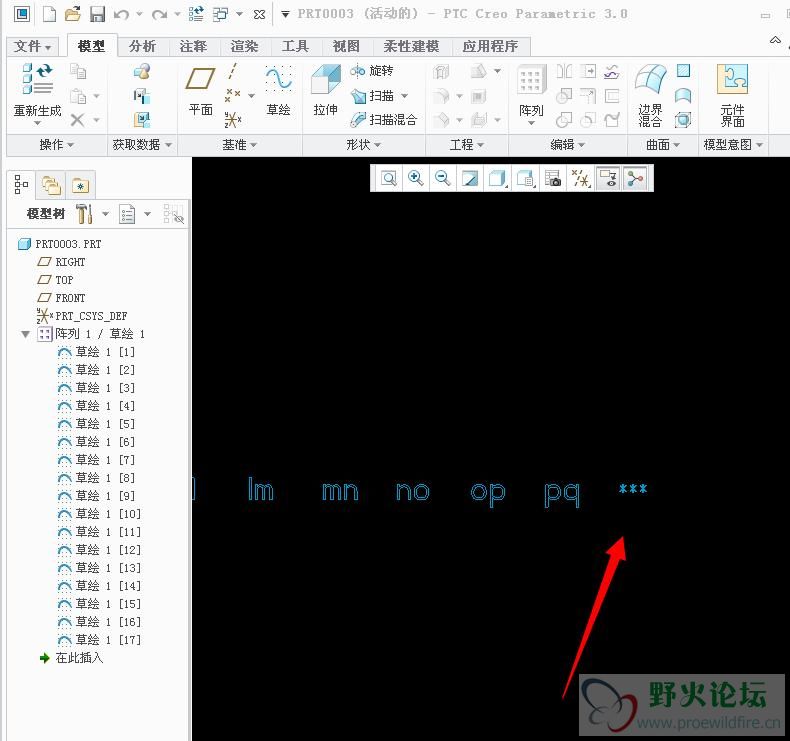This screenshot has width=790, height=741.
Task: Open the Flexible Modeling (柔性建模) tab
Action: (x=411, y=46)
